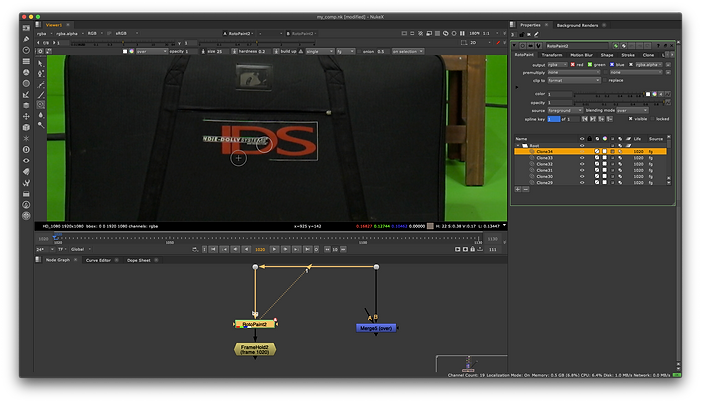Screen dimensions: 701x403
Task: Open the Transform nodes move icon
Action: 26,116
